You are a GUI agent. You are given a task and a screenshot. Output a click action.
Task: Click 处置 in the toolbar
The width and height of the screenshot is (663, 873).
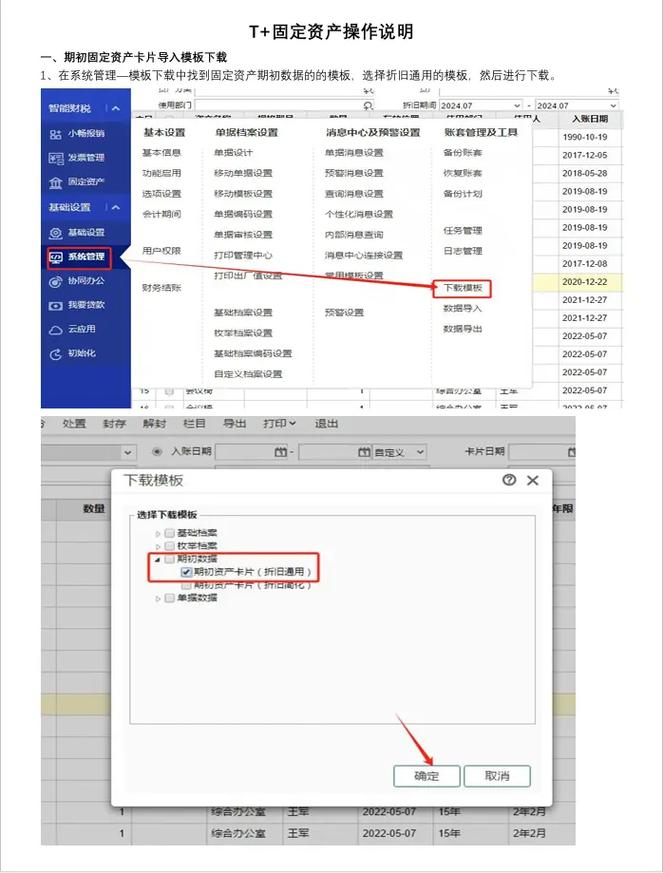(x=74, y=424)
